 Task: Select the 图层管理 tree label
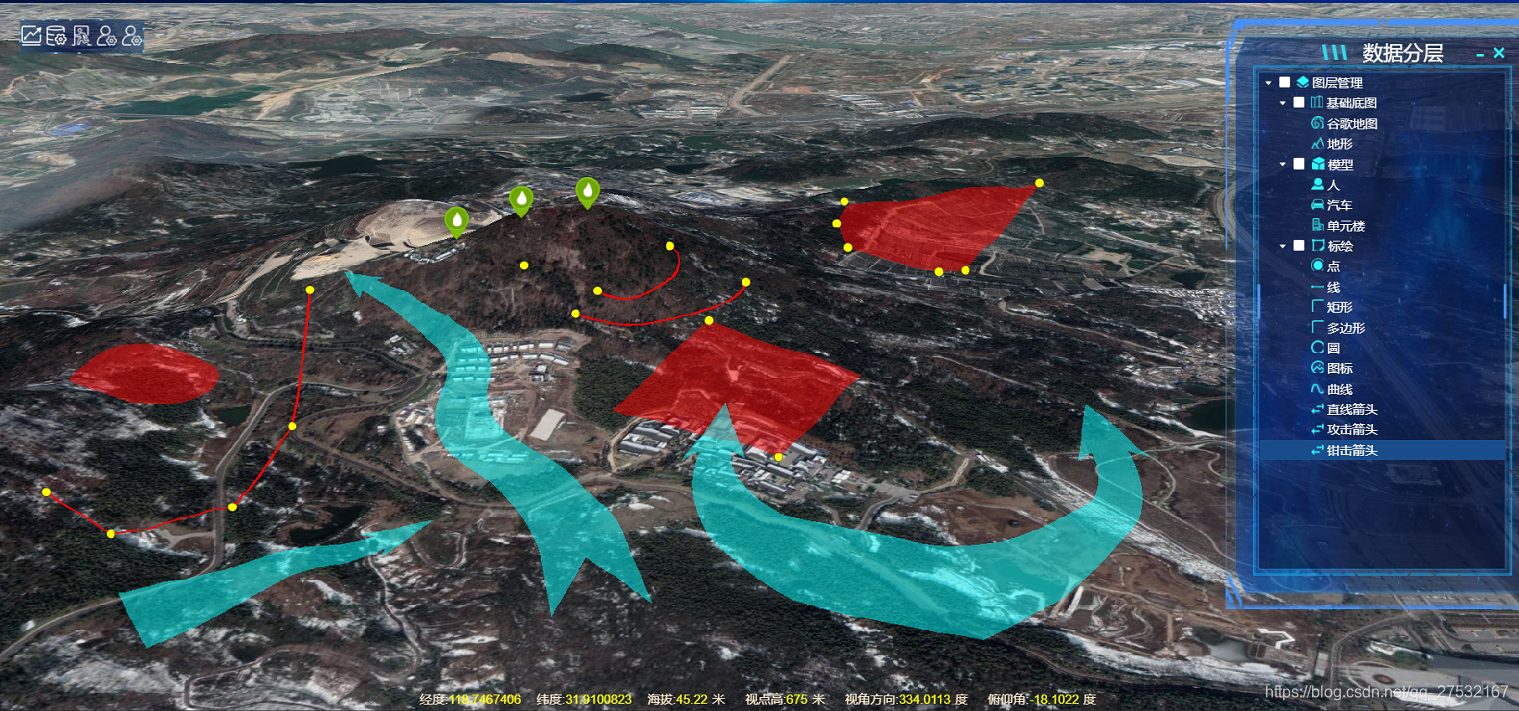coord(1337,83)
